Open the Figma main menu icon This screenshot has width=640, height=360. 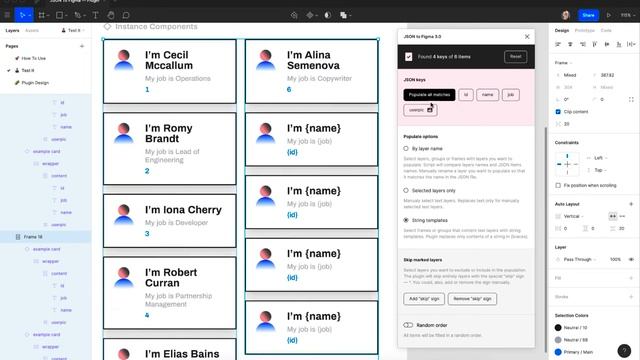pos(7,15)
